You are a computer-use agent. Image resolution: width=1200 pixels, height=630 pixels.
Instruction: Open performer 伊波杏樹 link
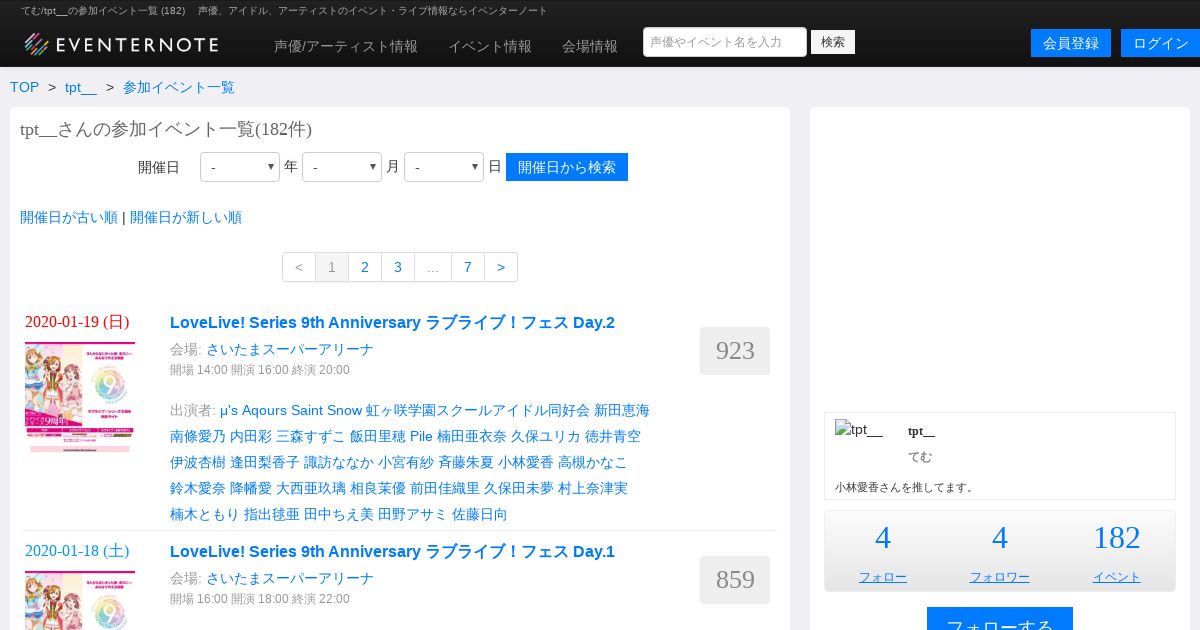[x=198, y=462]
